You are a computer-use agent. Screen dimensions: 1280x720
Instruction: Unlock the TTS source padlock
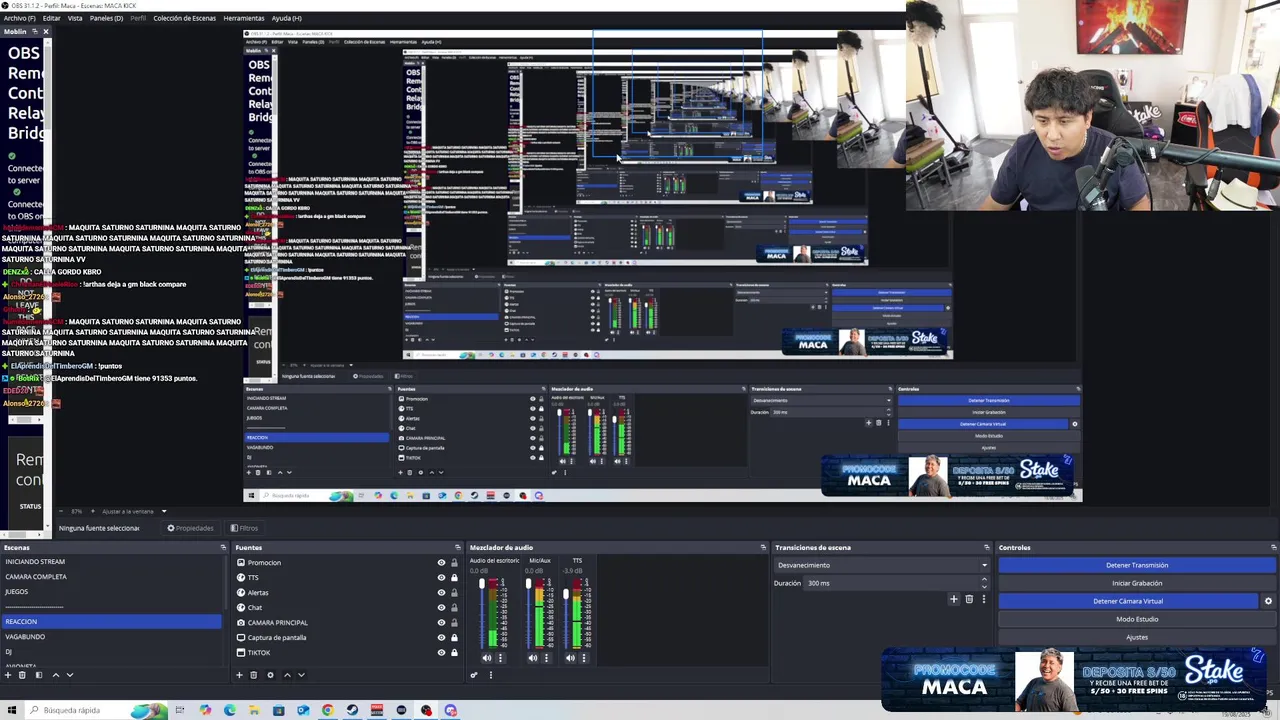[454, 578]
